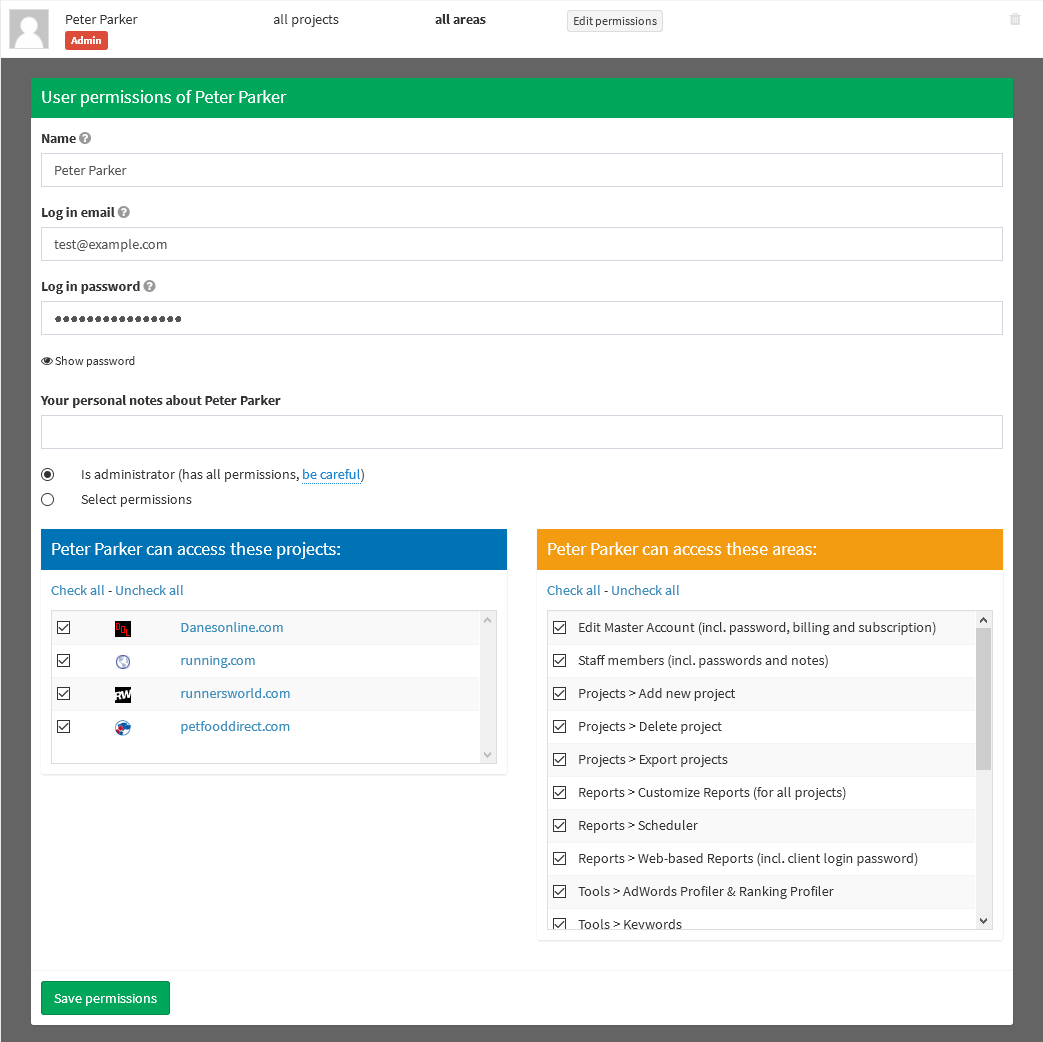1043x1042 pixels.
Task: Click the personal notes input field
Action: [x=521, y=432]
